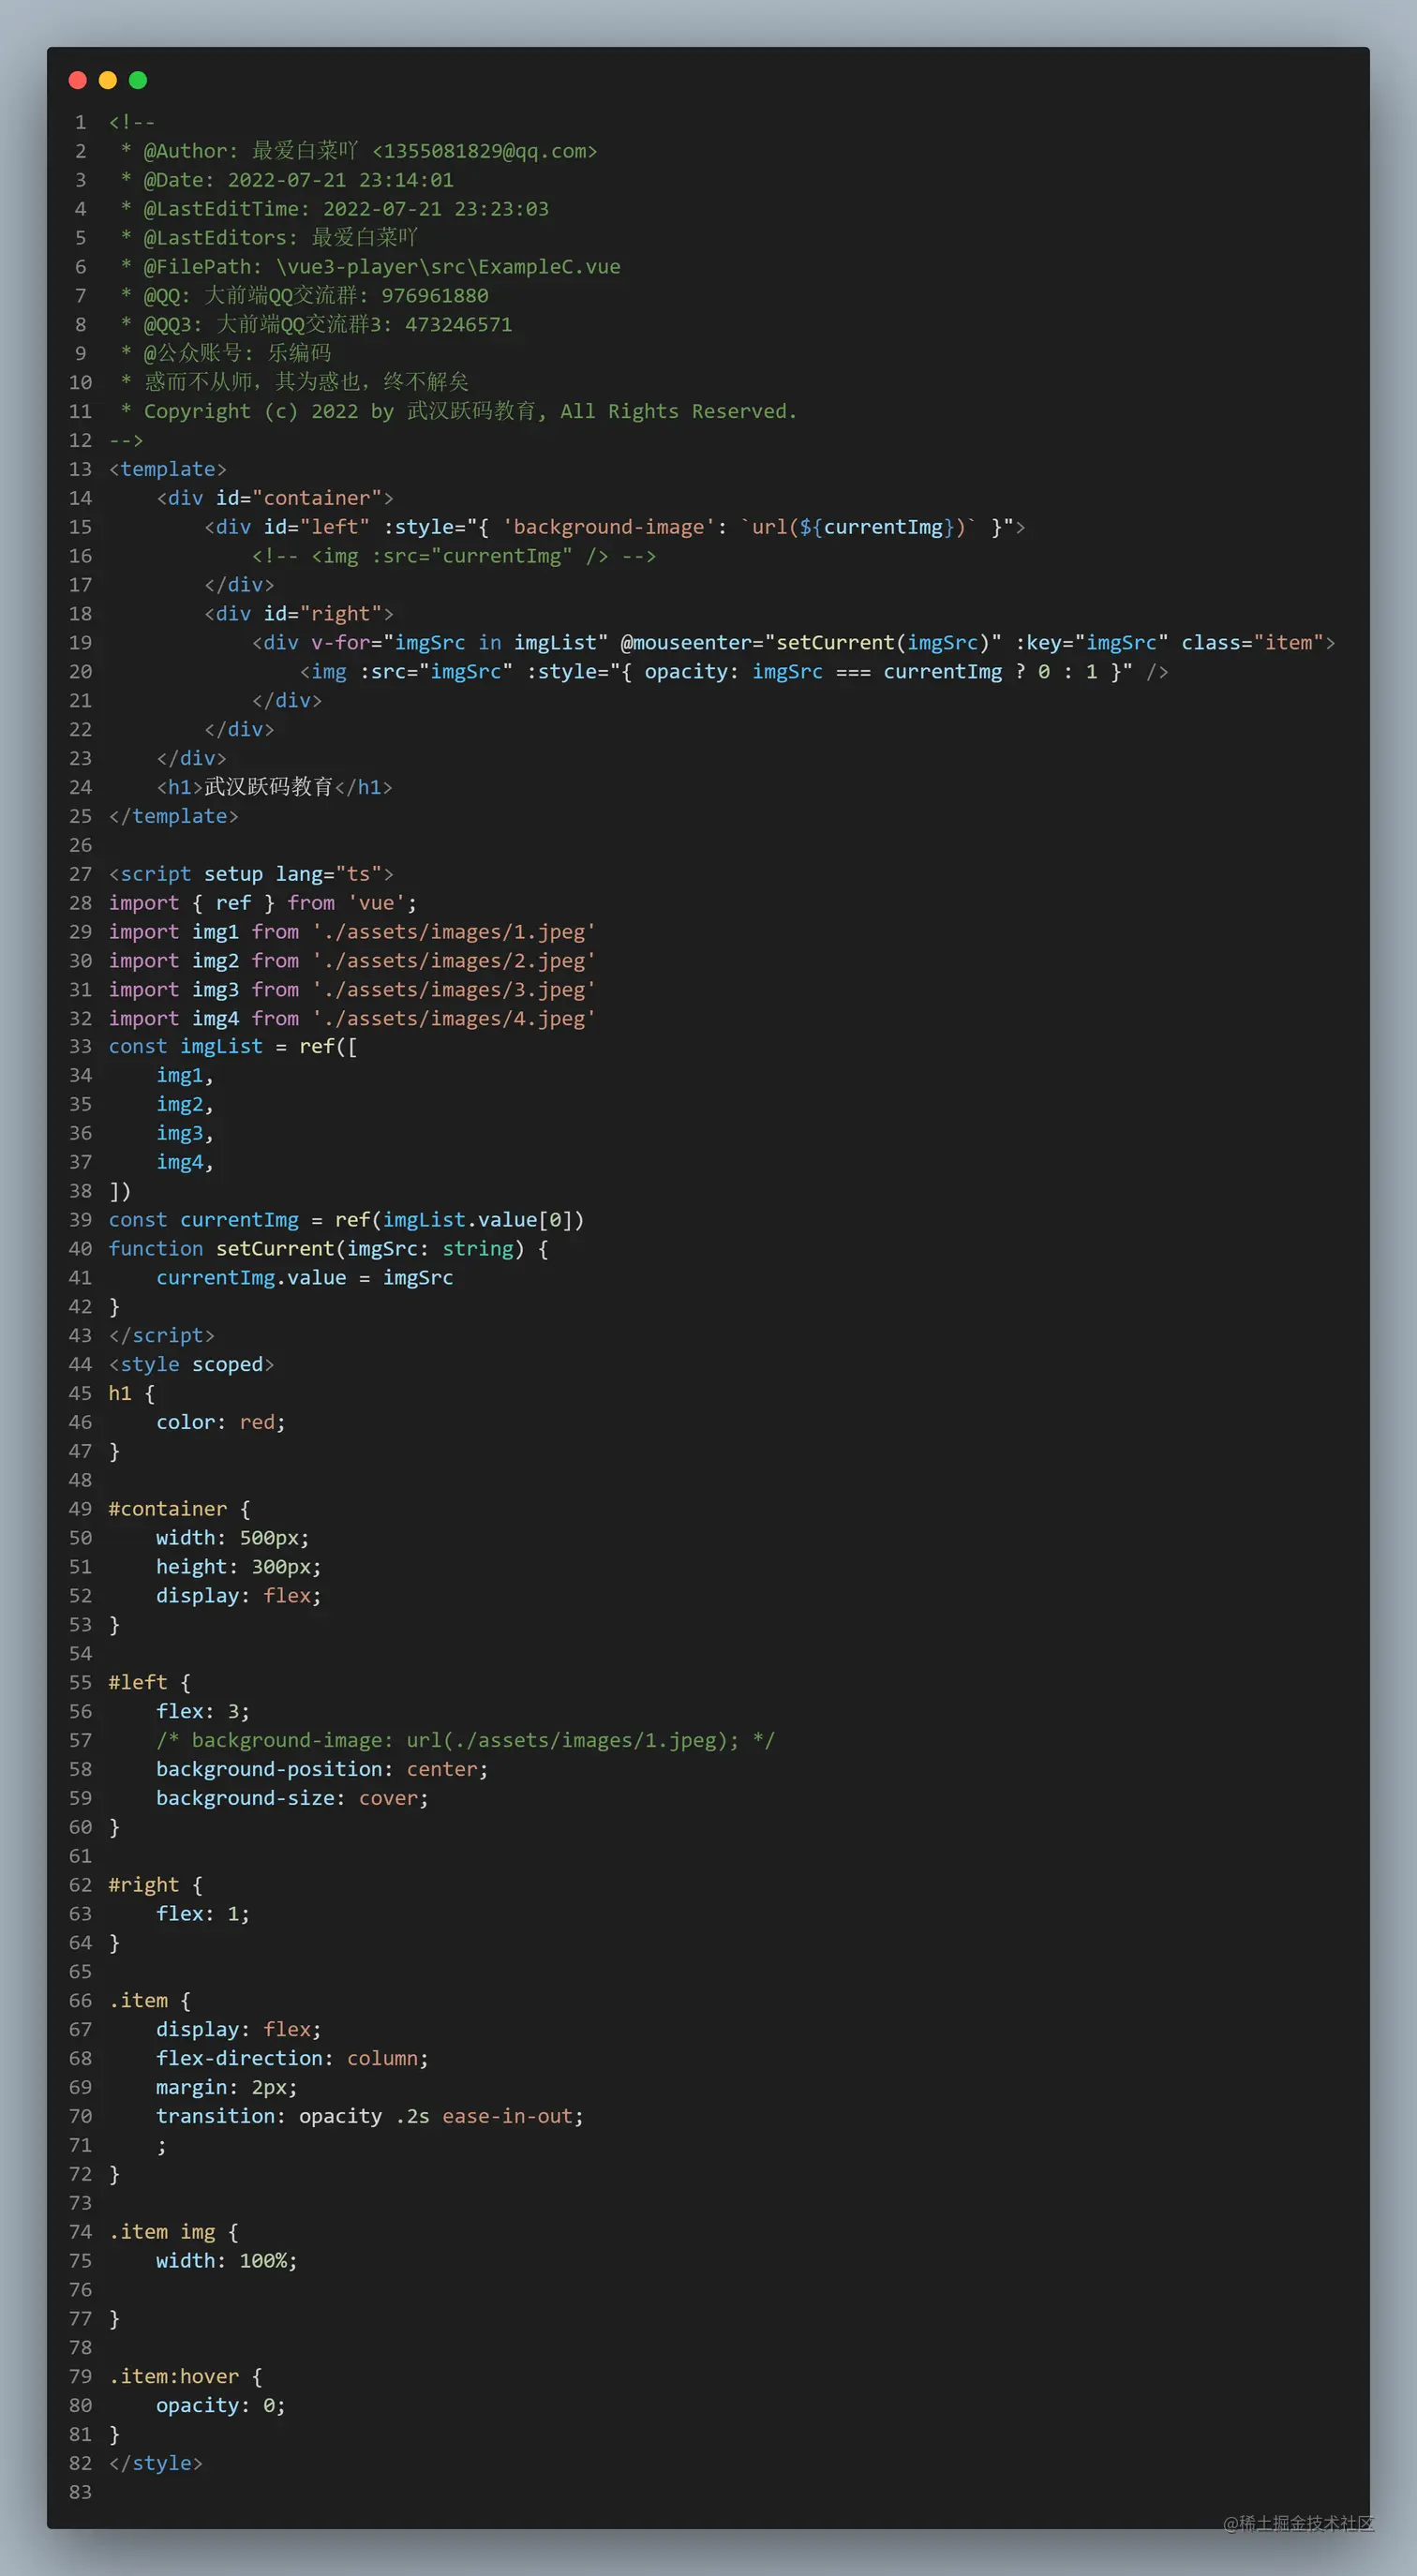Click the opening "<template>" tag
Screen dimensions: 1417x2576
click(168, 469)
